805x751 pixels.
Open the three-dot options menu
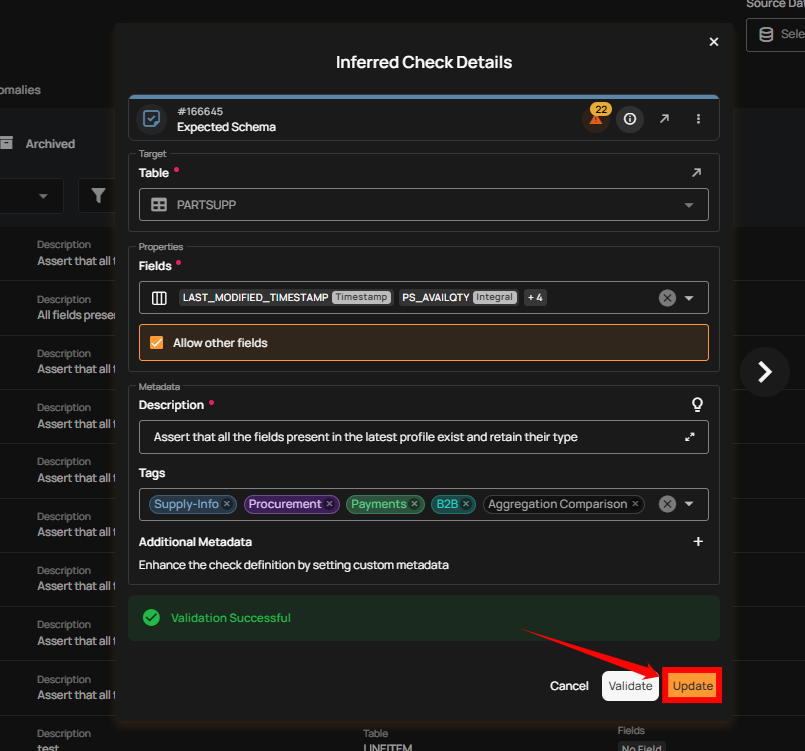(x=698, y=119)
